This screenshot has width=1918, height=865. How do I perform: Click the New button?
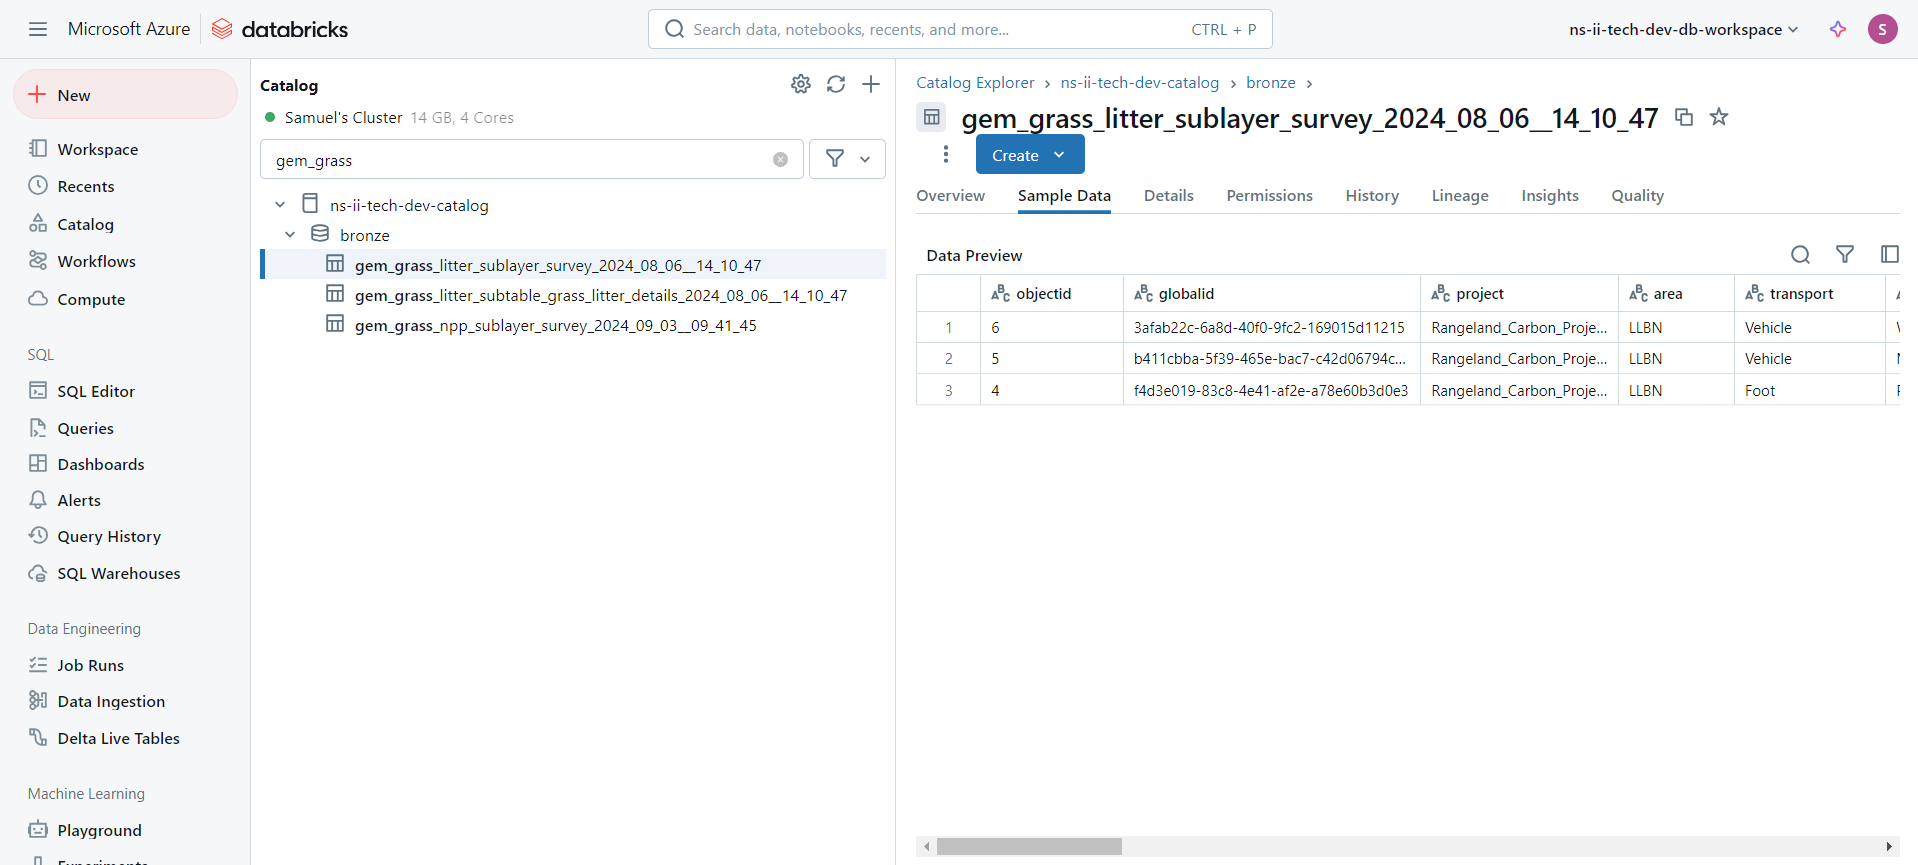[x=125, y=95]
